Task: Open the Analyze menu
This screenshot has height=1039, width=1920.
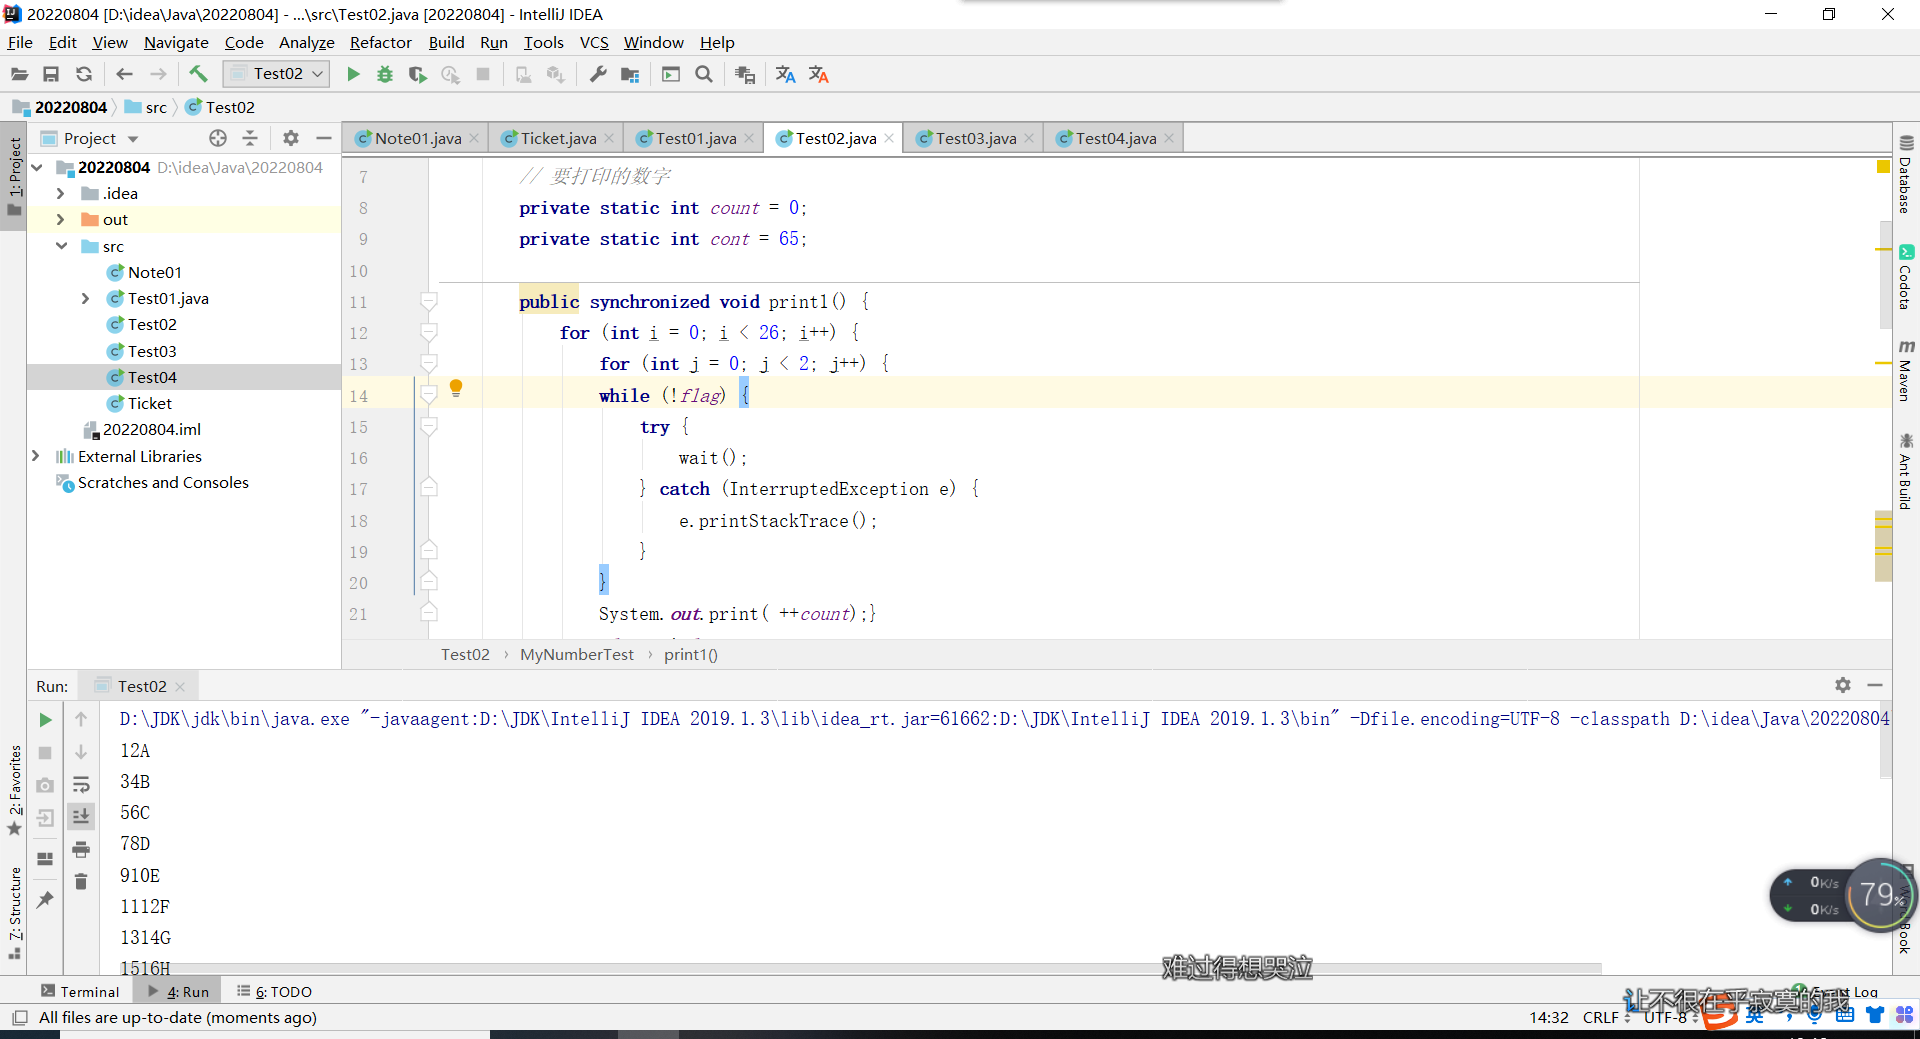Action: [x=307, y=42]
